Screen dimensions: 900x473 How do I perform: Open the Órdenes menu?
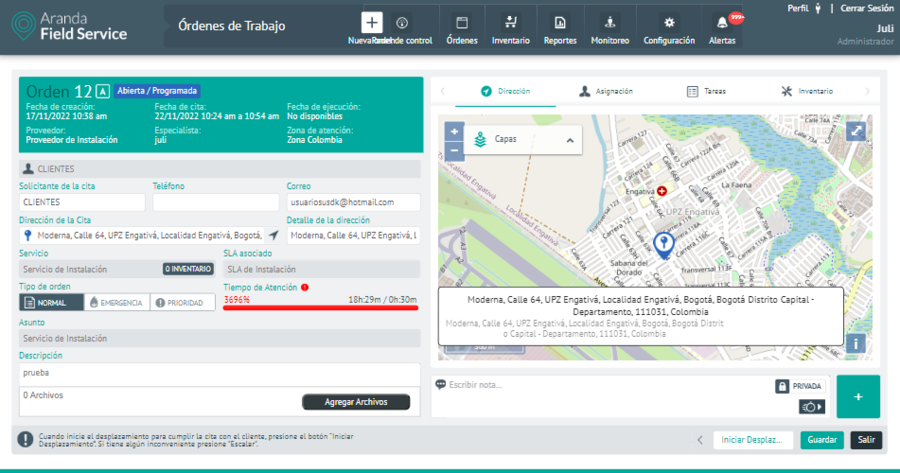(462, 29)
